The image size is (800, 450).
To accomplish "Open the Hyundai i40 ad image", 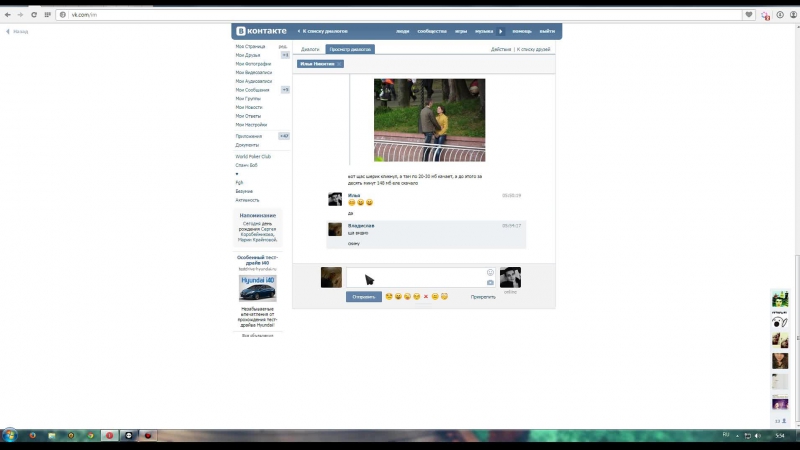I will coord(258,288).
